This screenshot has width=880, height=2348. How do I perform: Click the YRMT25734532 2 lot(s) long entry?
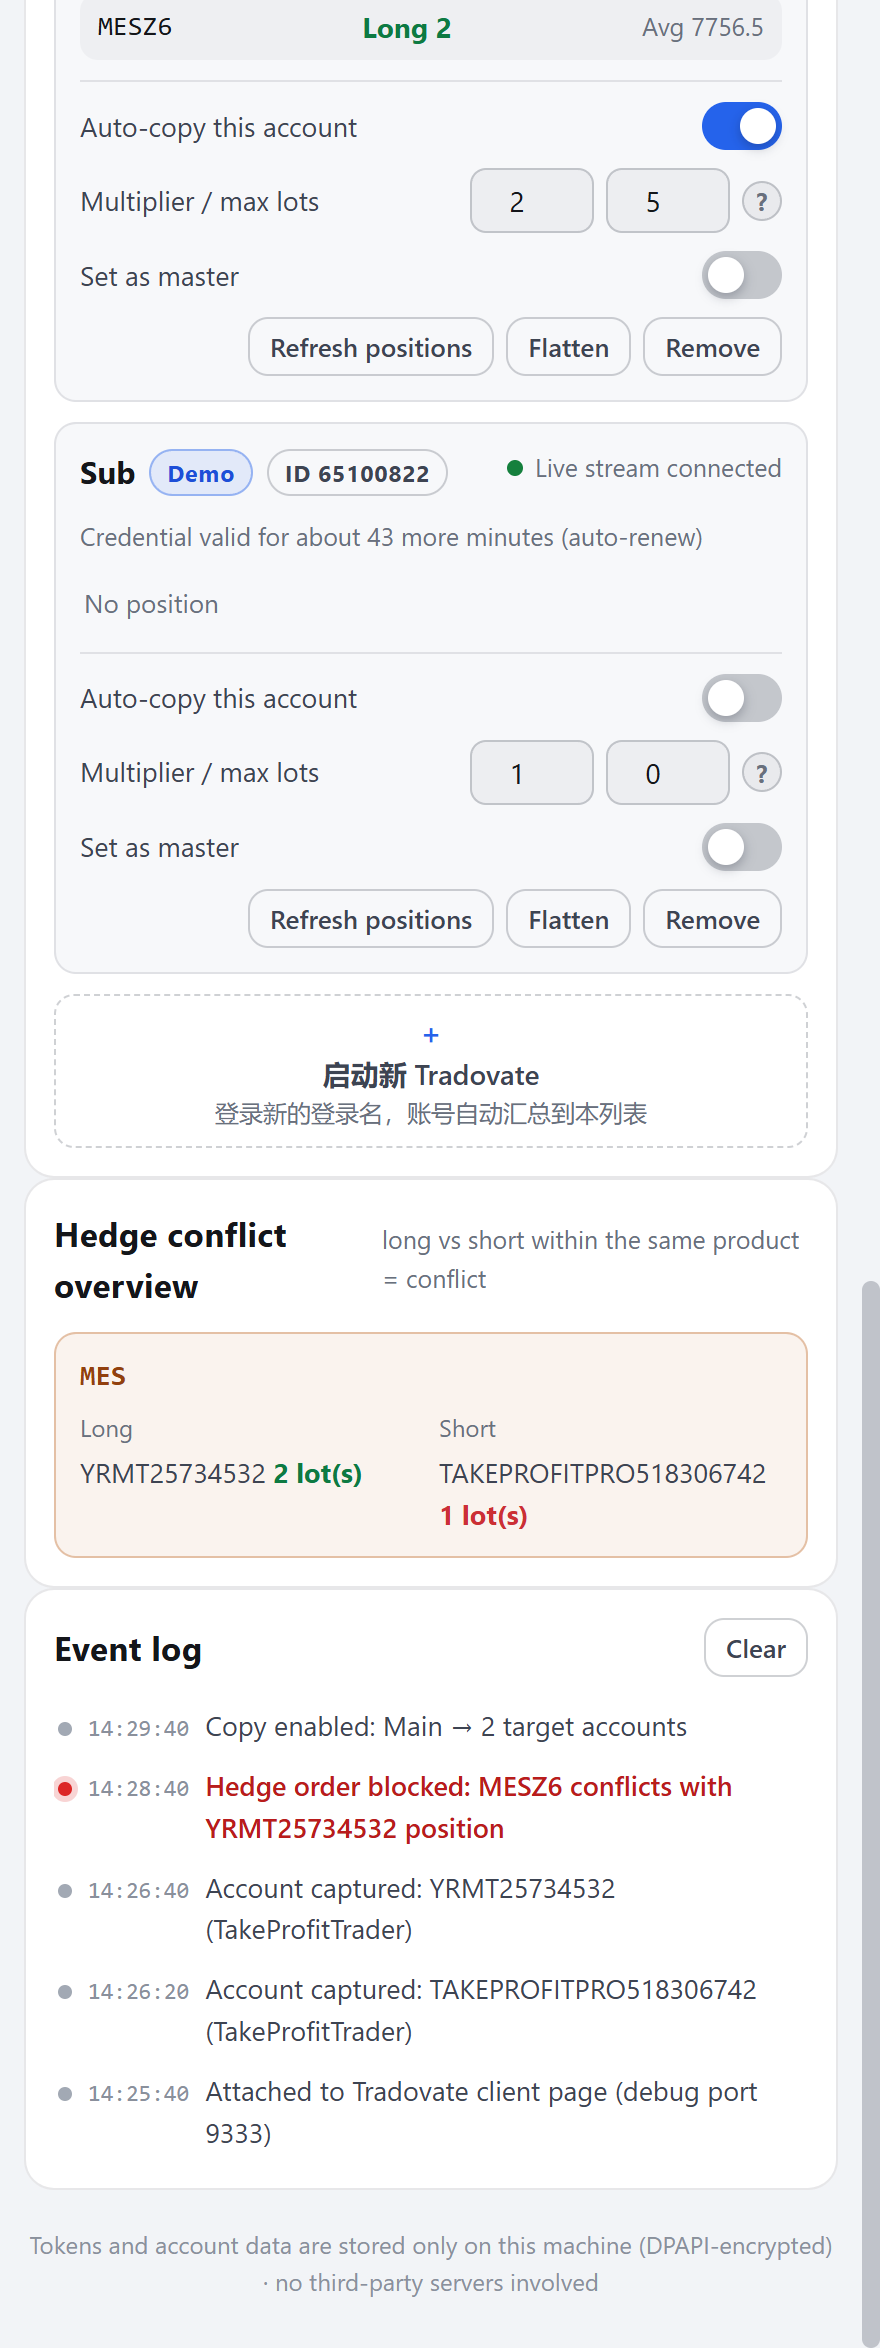221,1474
